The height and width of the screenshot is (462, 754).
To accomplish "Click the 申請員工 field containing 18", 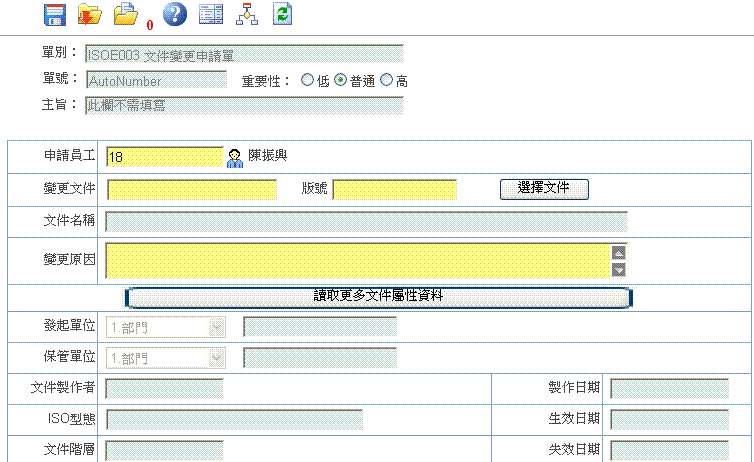I will 164,157.
